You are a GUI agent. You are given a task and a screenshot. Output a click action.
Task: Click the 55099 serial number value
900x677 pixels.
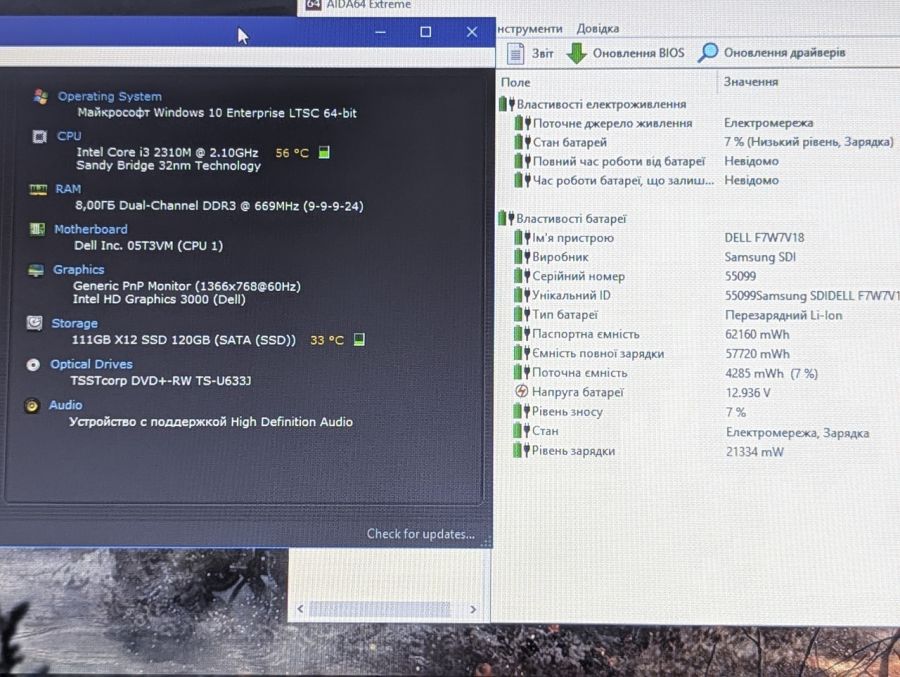pos(740,276)
